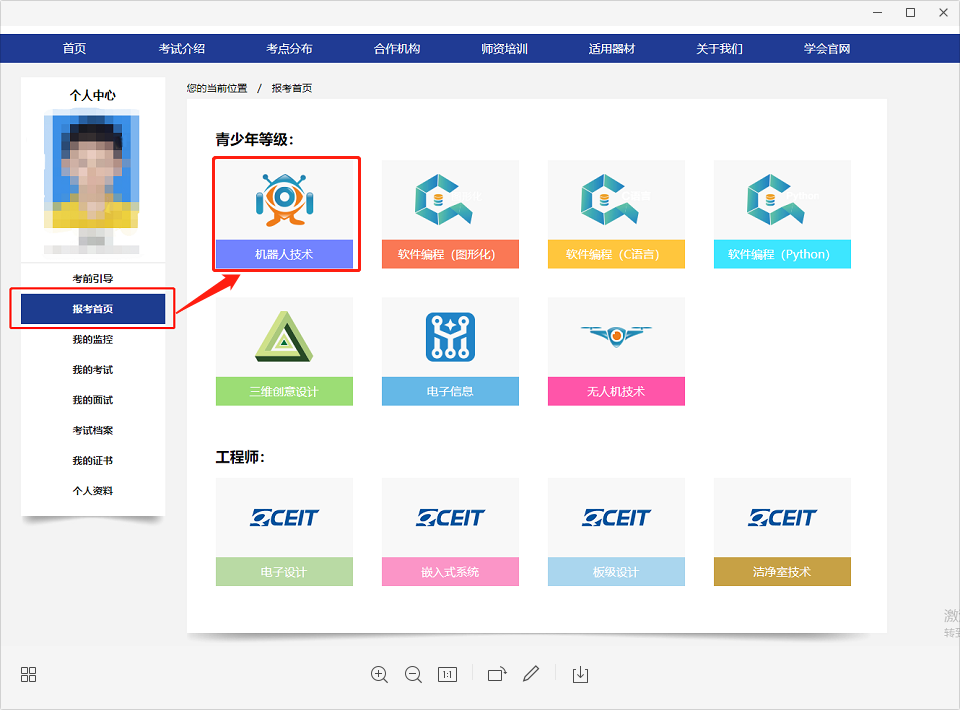The image size is (960, 710).
Task: Select 考前引导 in the sidebar
Action: coord(93,278)
